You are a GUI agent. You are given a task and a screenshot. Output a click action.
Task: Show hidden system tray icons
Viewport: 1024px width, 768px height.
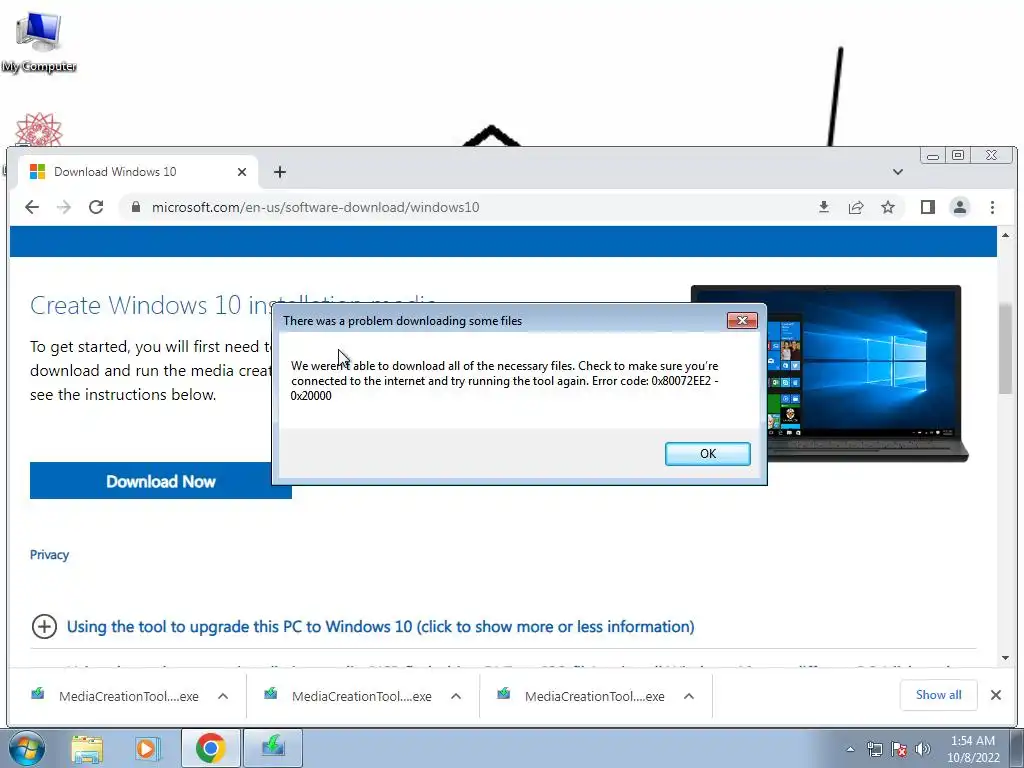click(850, 750)
